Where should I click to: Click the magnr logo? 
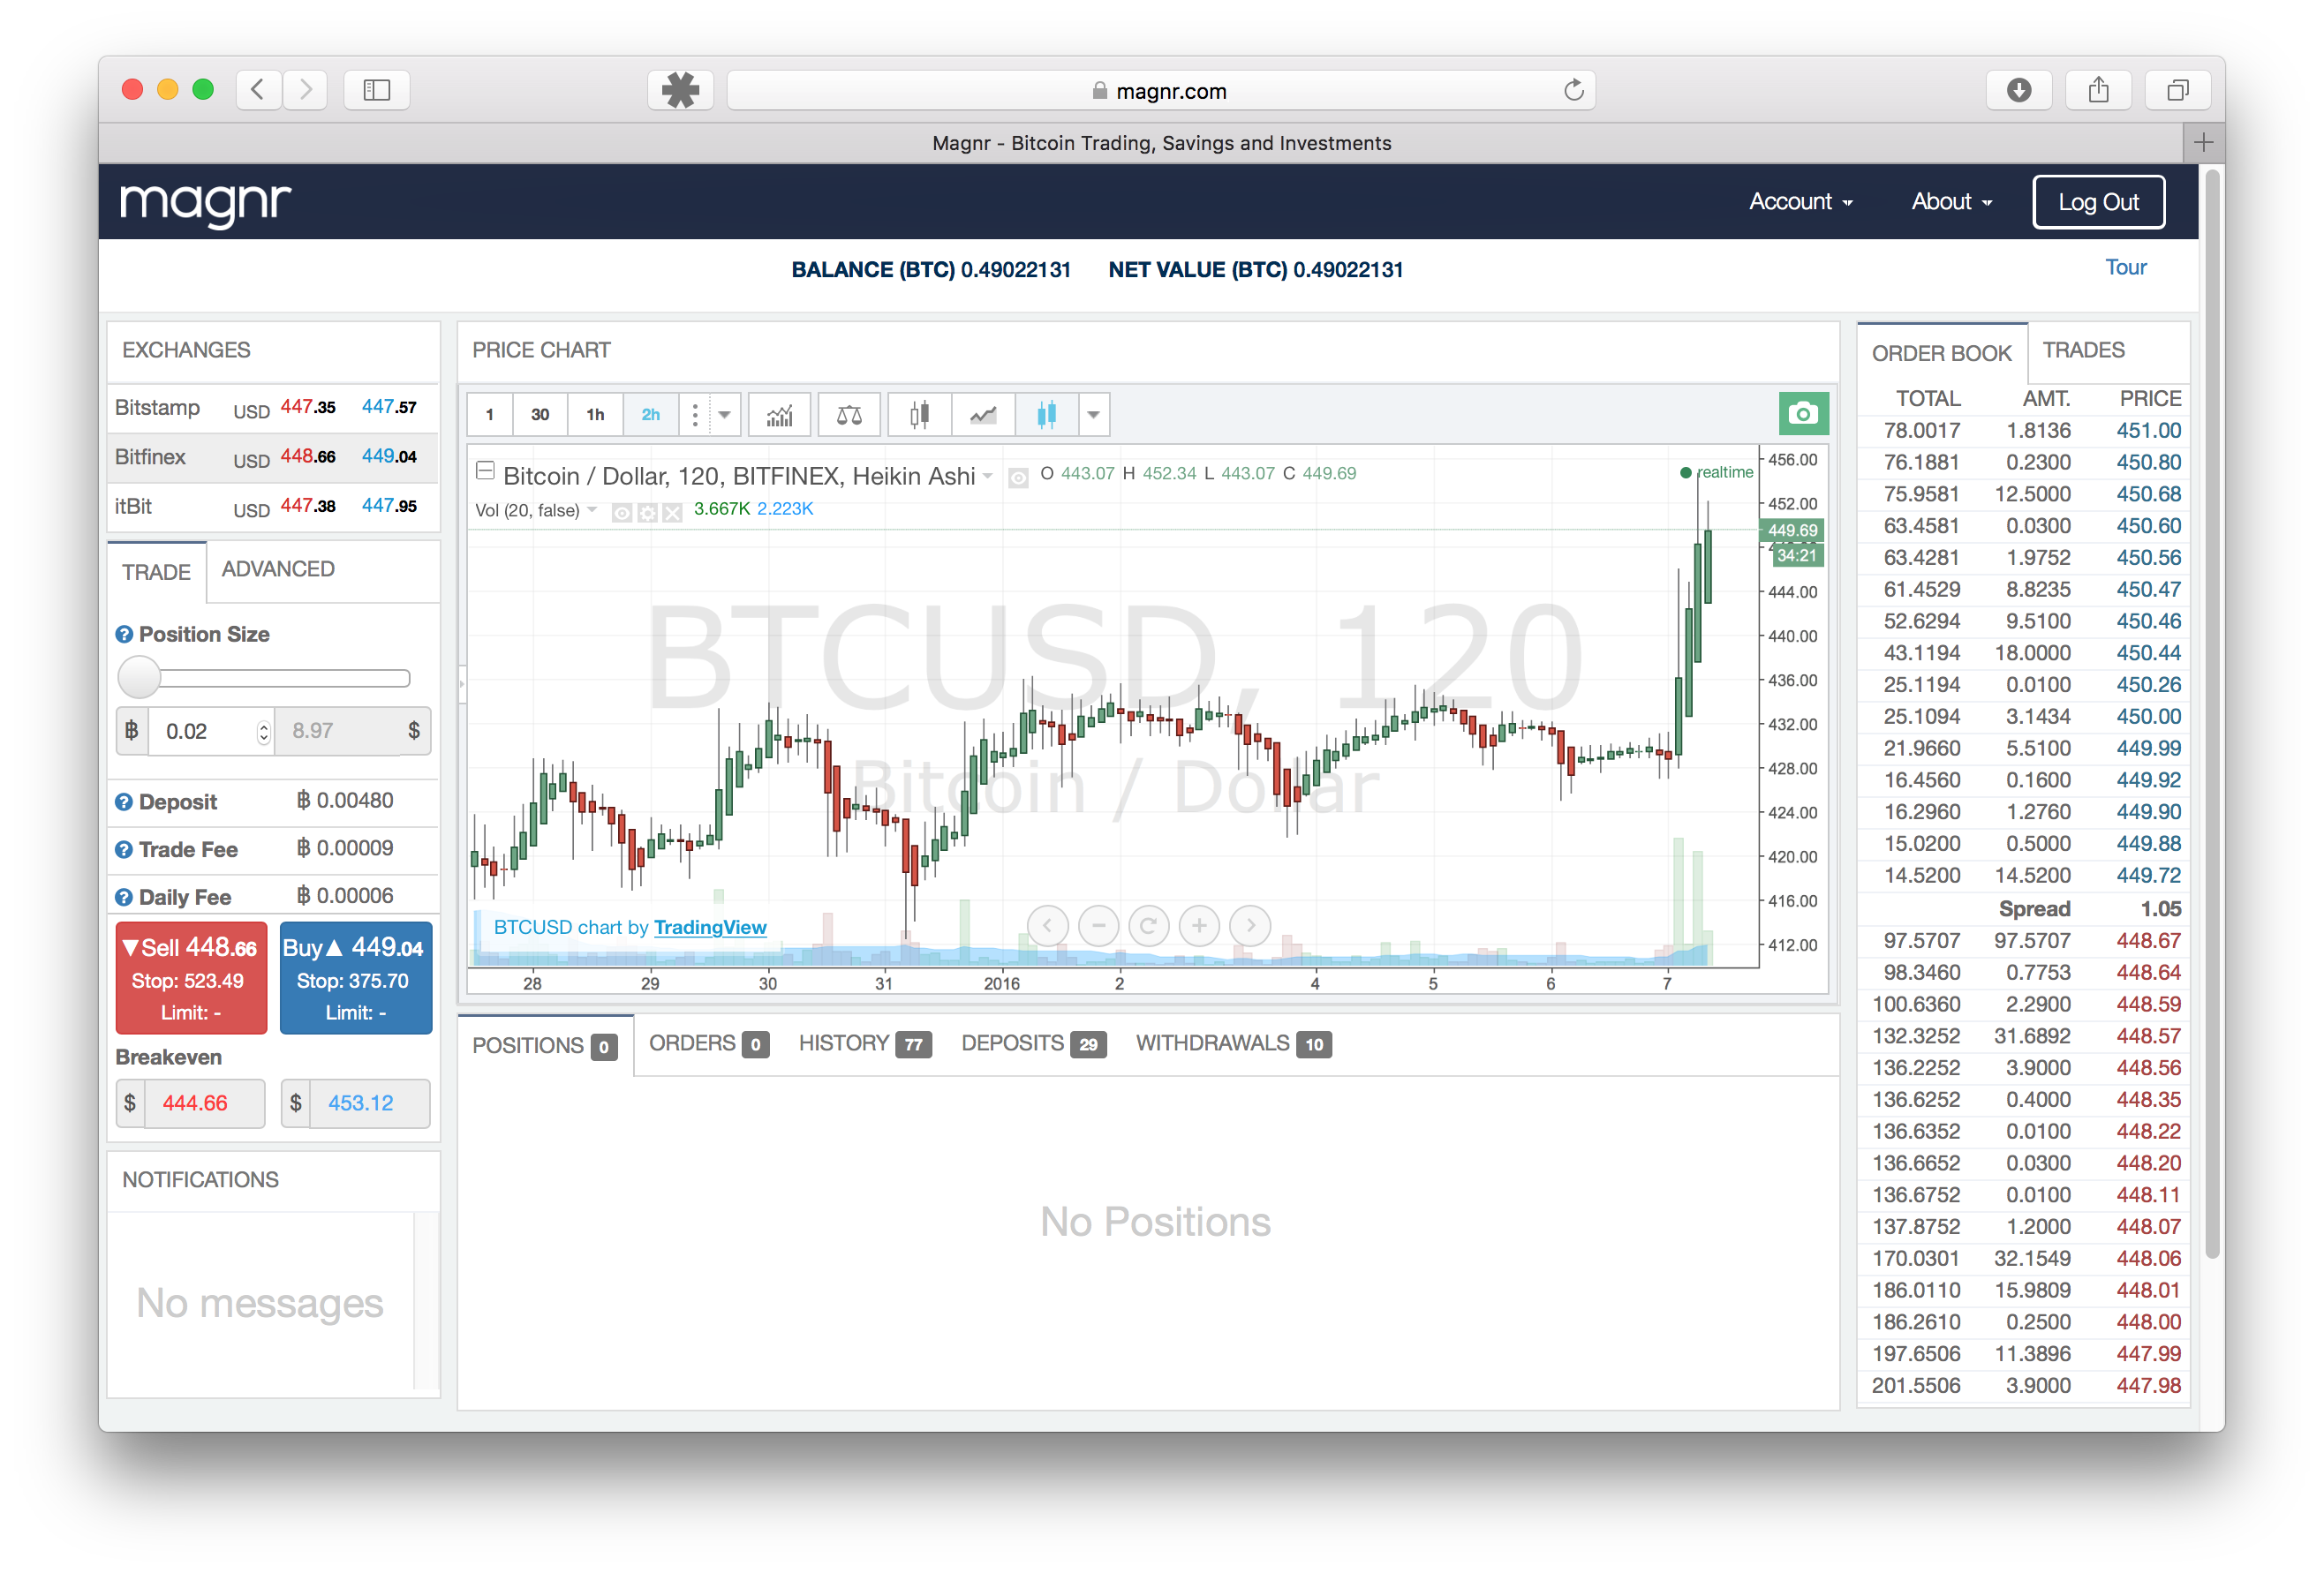point(205,203)
